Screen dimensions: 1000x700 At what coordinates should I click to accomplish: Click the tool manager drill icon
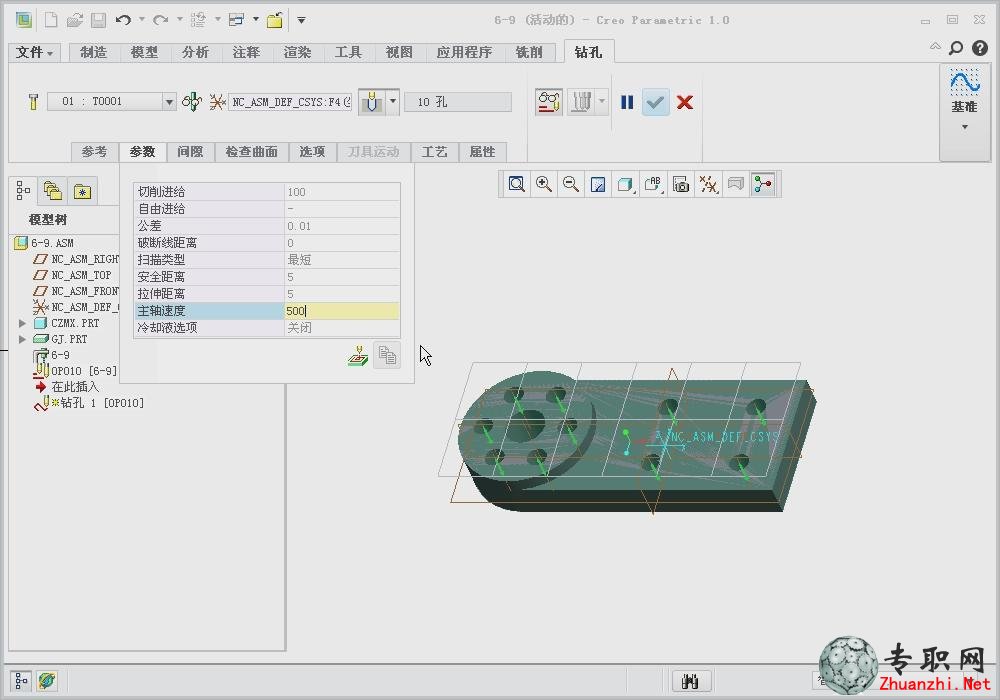[33, 102]
